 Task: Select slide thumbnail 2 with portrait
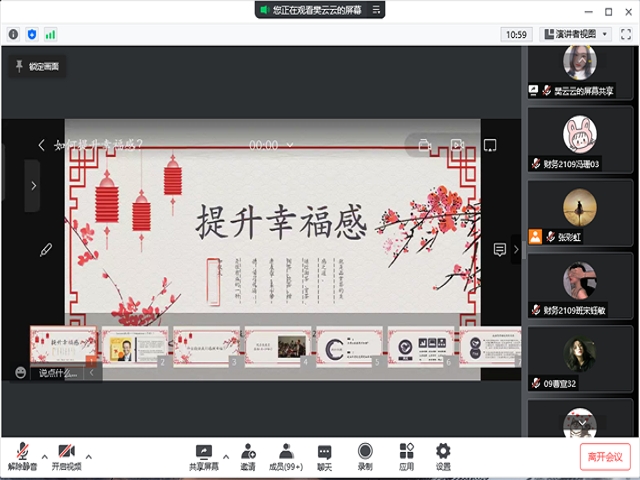tap(135, 346)
